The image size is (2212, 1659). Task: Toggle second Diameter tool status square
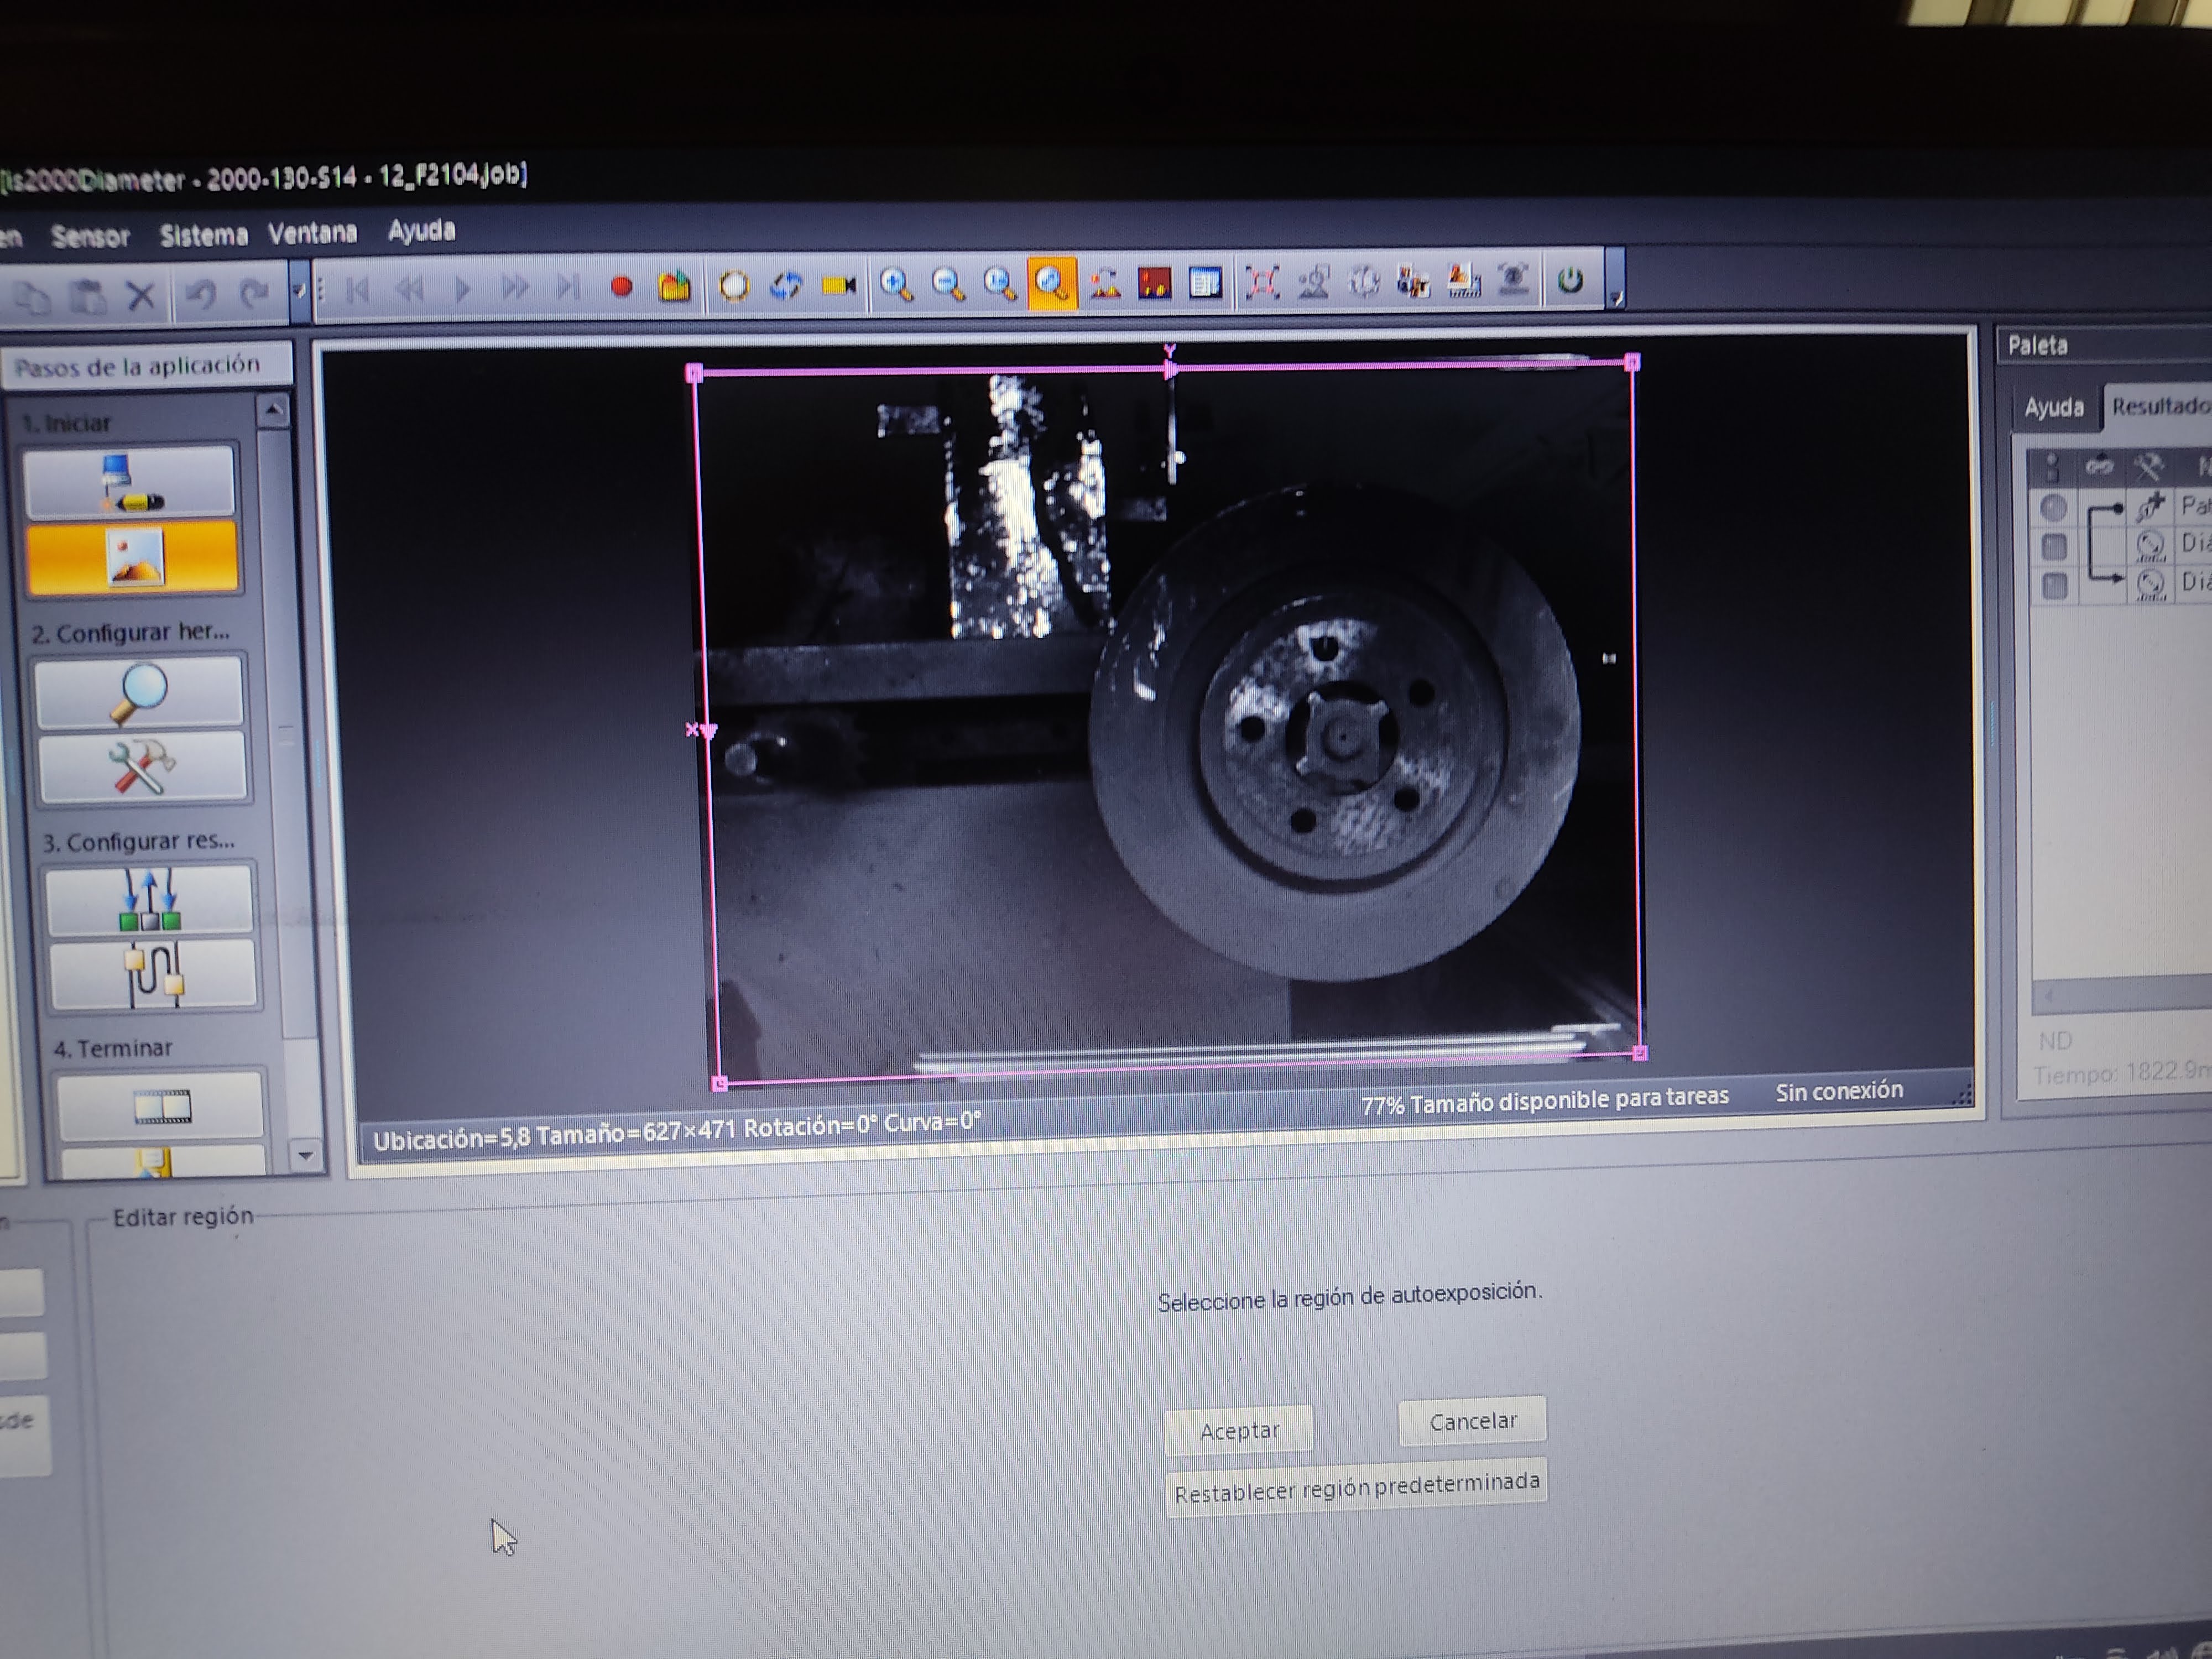(x=2055, y=584)
